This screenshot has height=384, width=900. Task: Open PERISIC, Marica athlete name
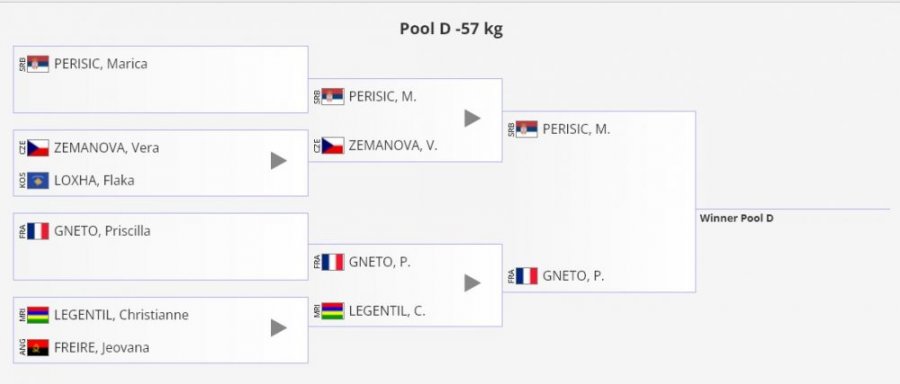click(x=100, y=64)
